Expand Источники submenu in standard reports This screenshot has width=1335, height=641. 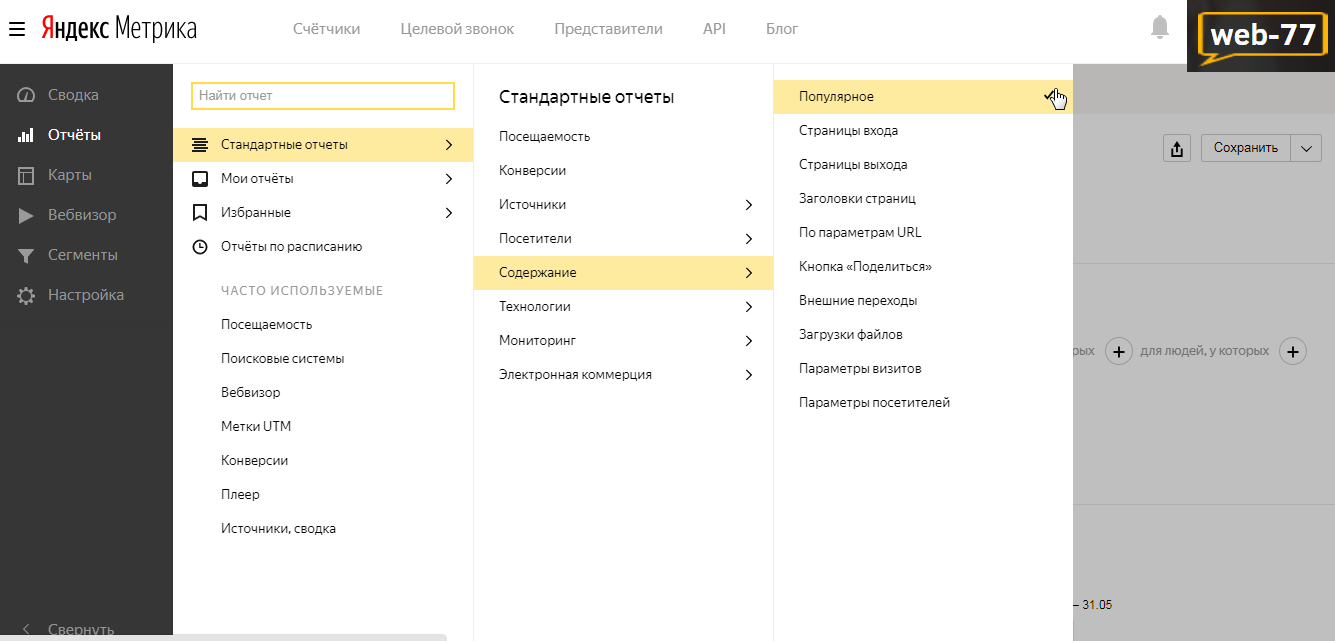point(623,205)
